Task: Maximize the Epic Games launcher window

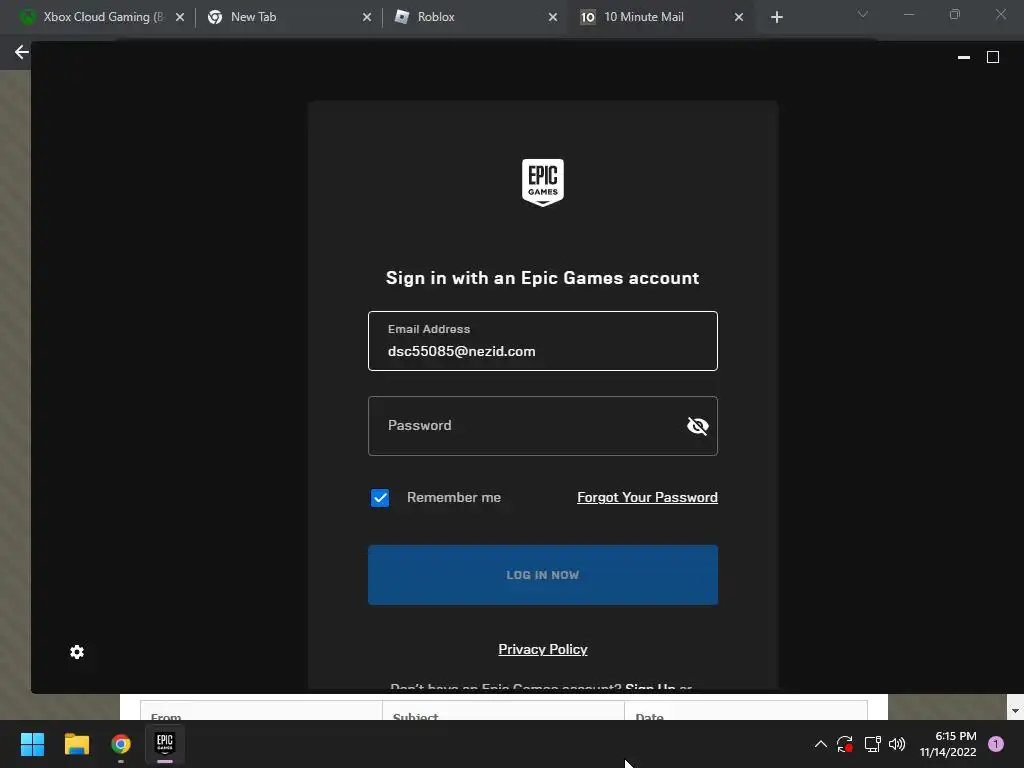Action: [x=993, y=57]
